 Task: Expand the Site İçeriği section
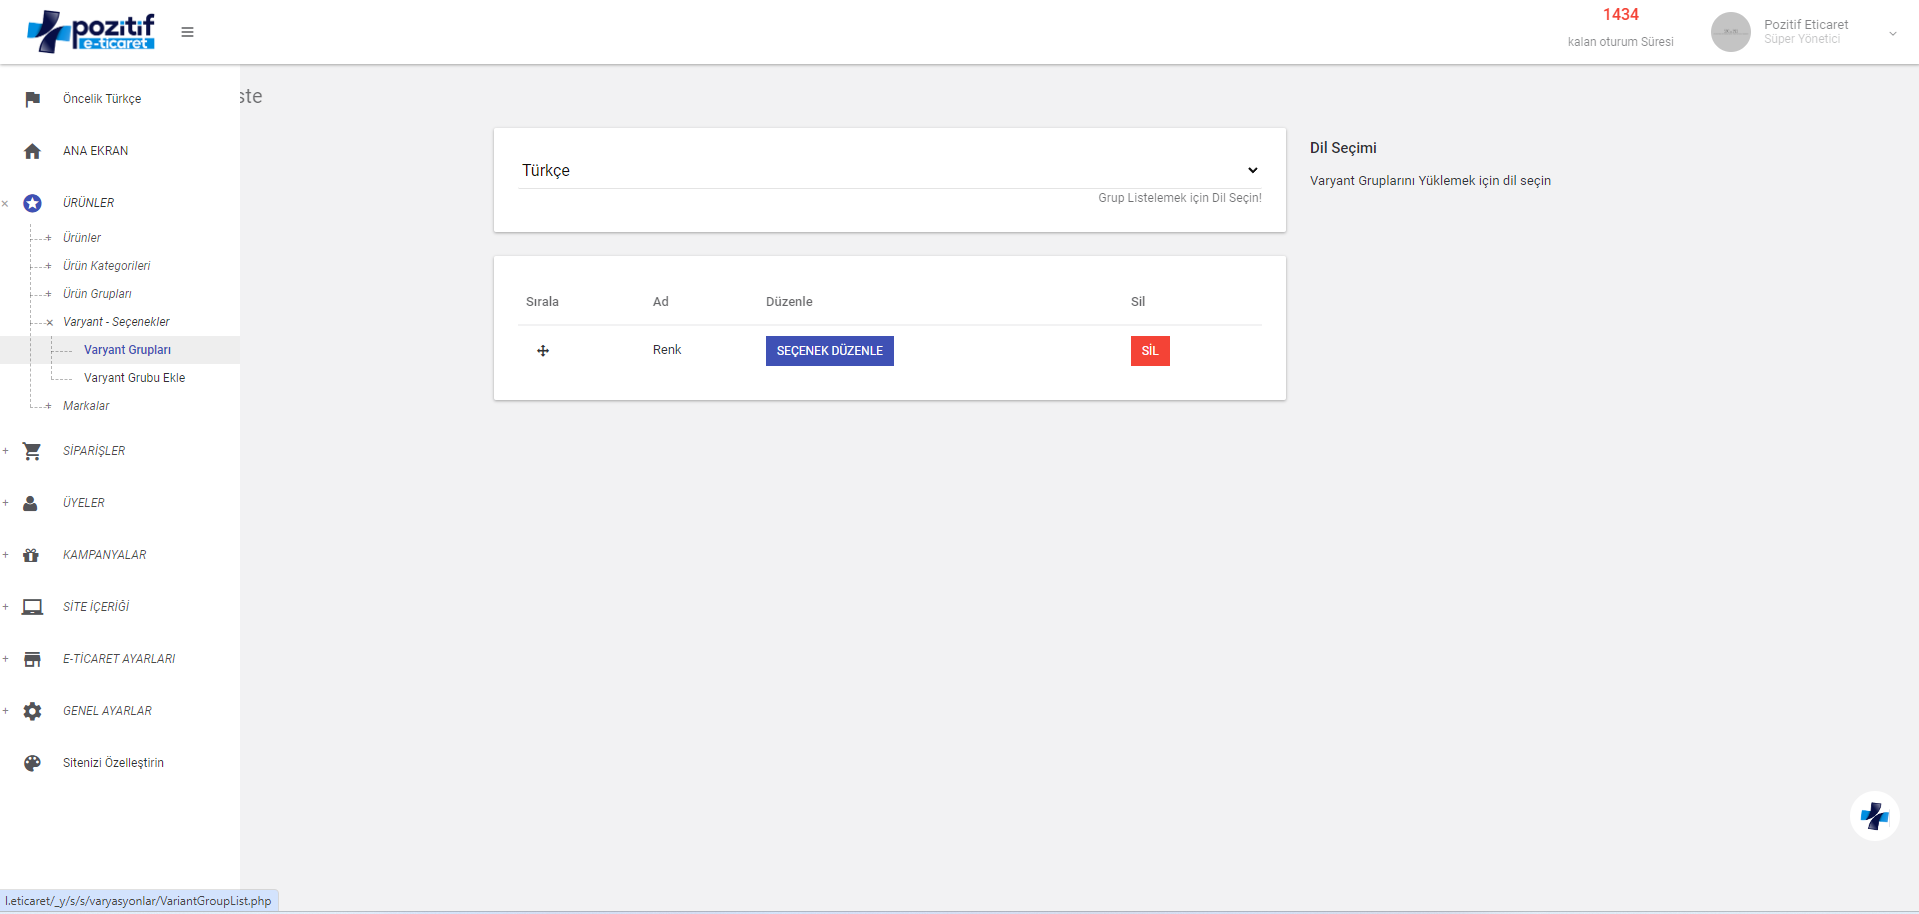click(x=6, y=607)
